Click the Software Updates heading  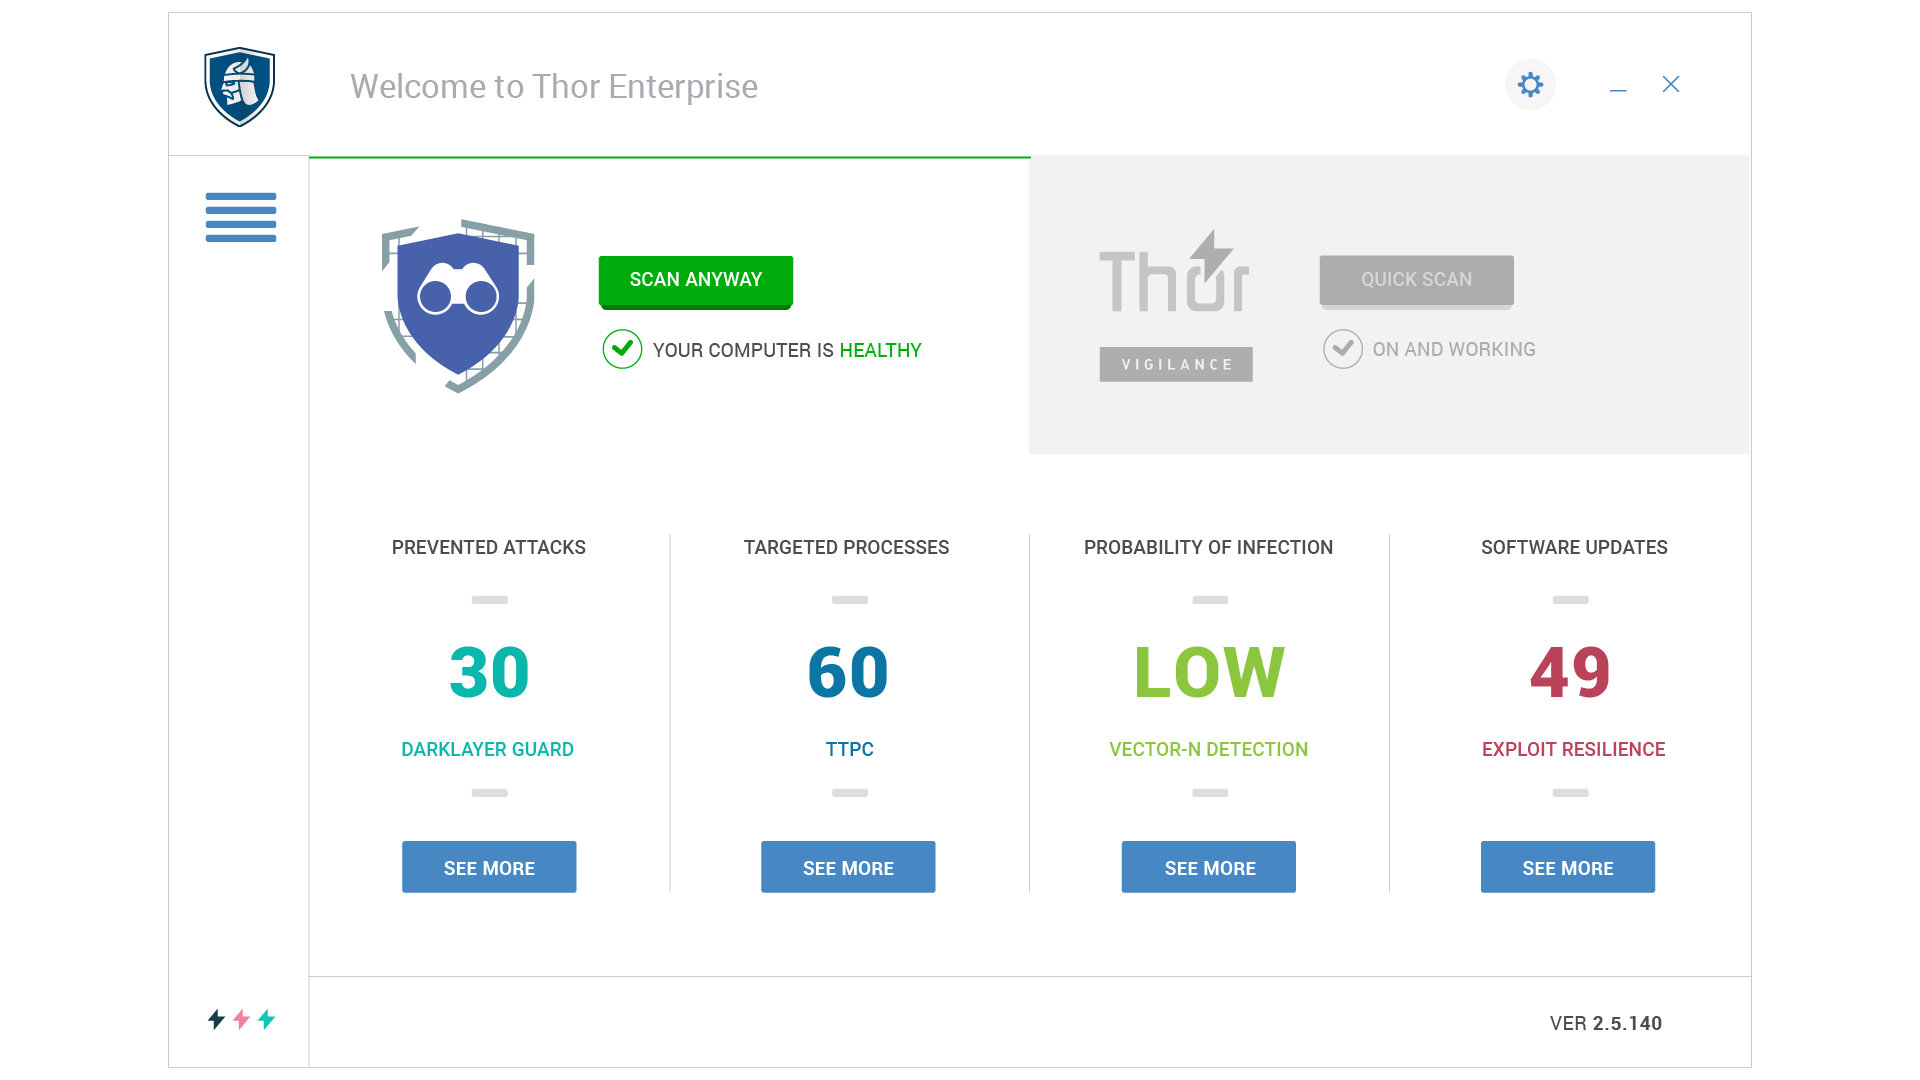pyautogui.click(x=1574, y=547)
